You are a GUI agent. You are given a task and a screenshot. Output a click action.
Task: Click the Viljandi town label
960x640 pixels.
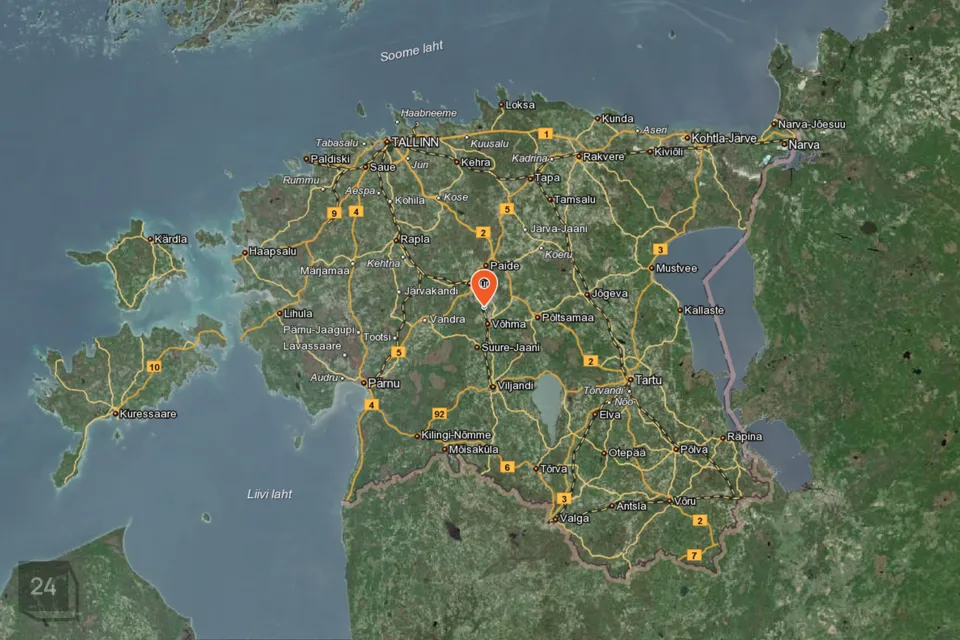[516, 386]
